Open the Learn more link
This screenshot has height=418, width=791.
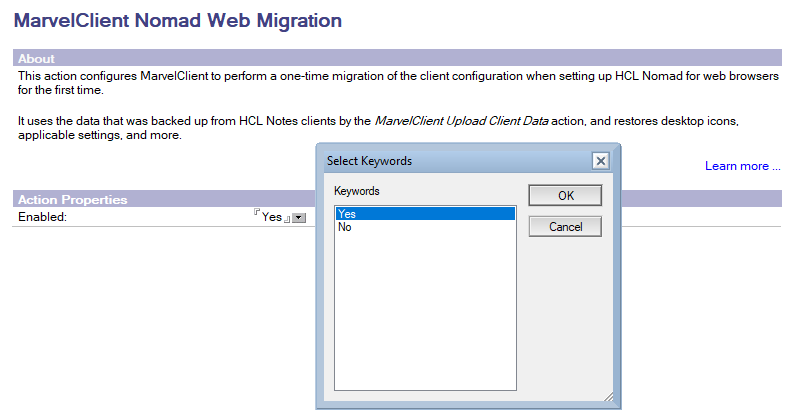(x=743, y=166)
